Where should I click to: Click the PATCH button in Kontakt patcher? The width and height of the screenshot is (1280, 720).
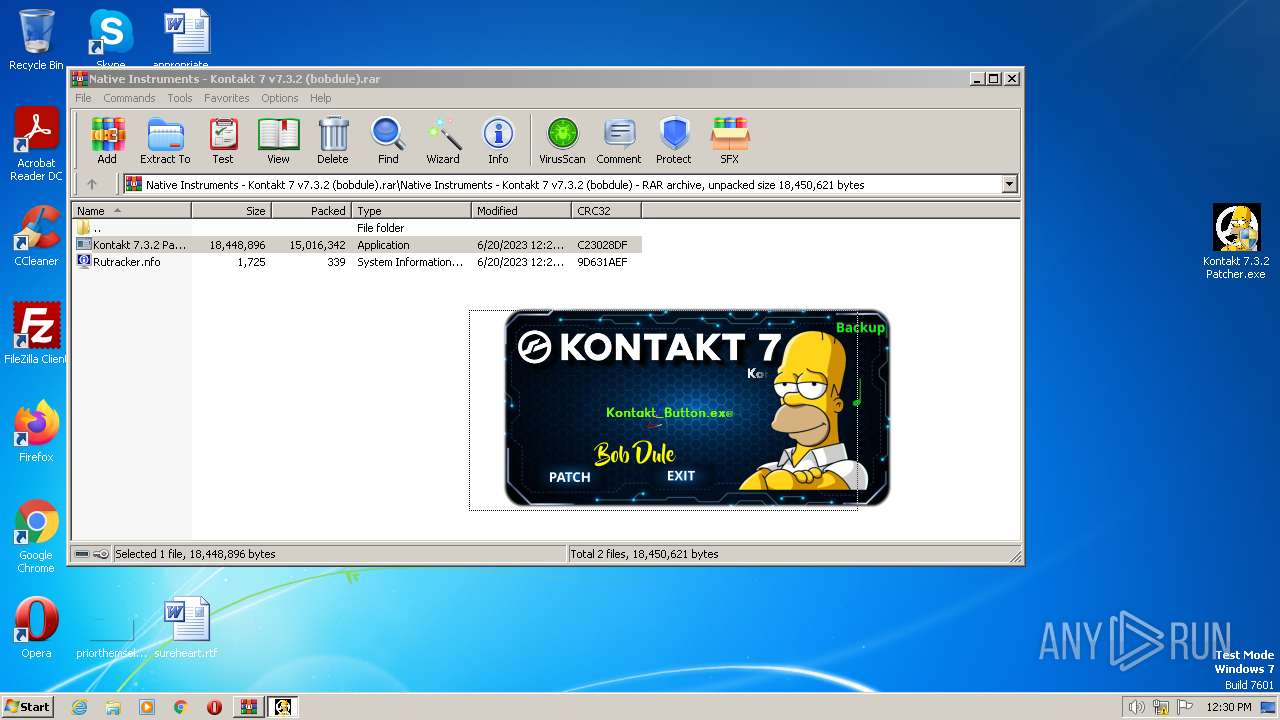click(570, 477)
